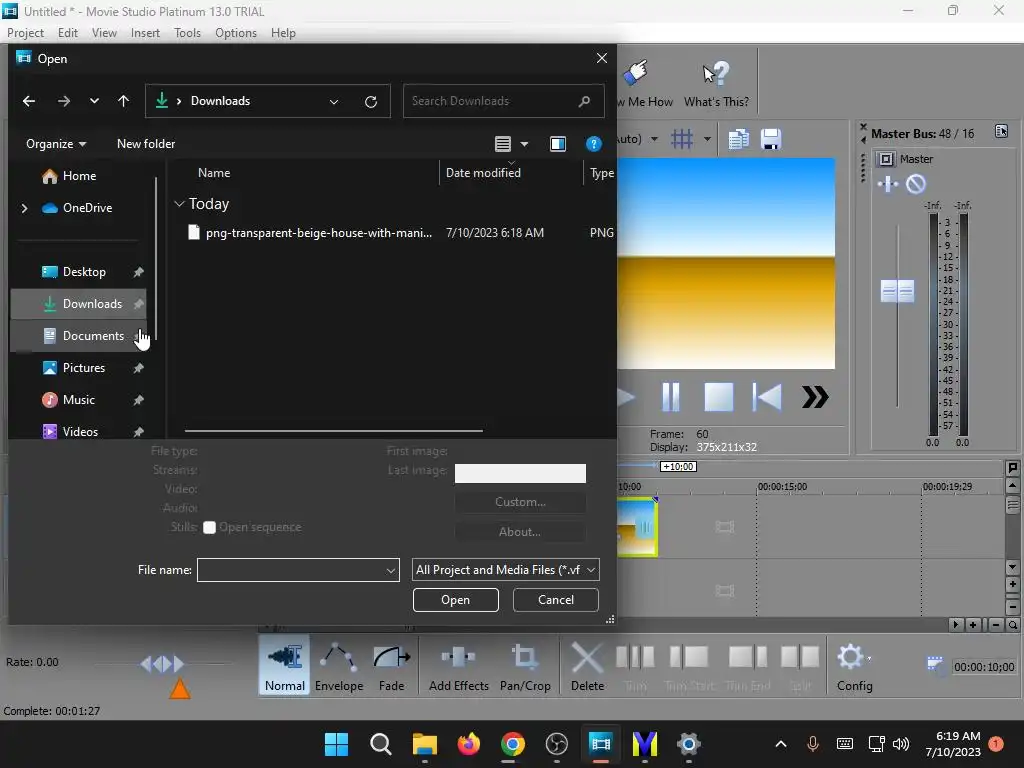Open the Help menu
Viewport: 1024px width, 768px height.
coord(283,33)
